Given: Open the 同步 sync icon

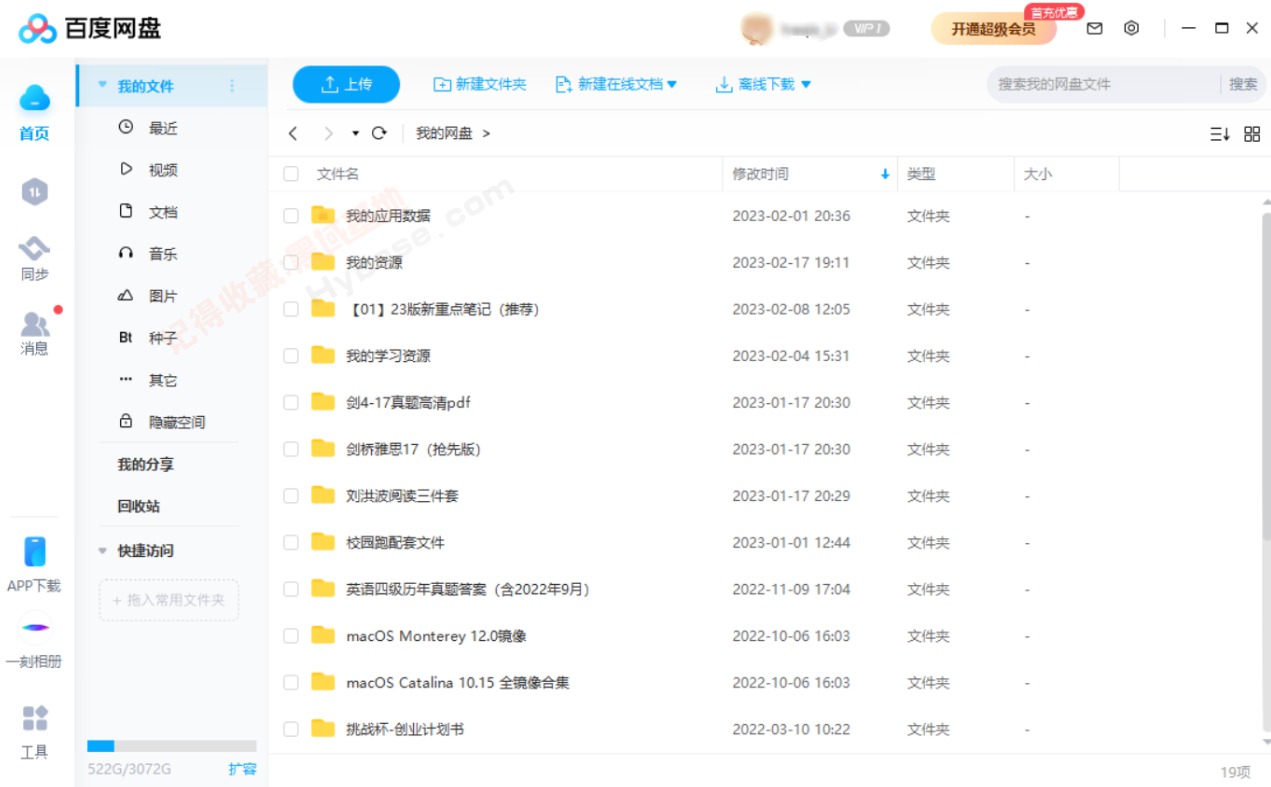Looking at the screenshot, I should point(35,247).
